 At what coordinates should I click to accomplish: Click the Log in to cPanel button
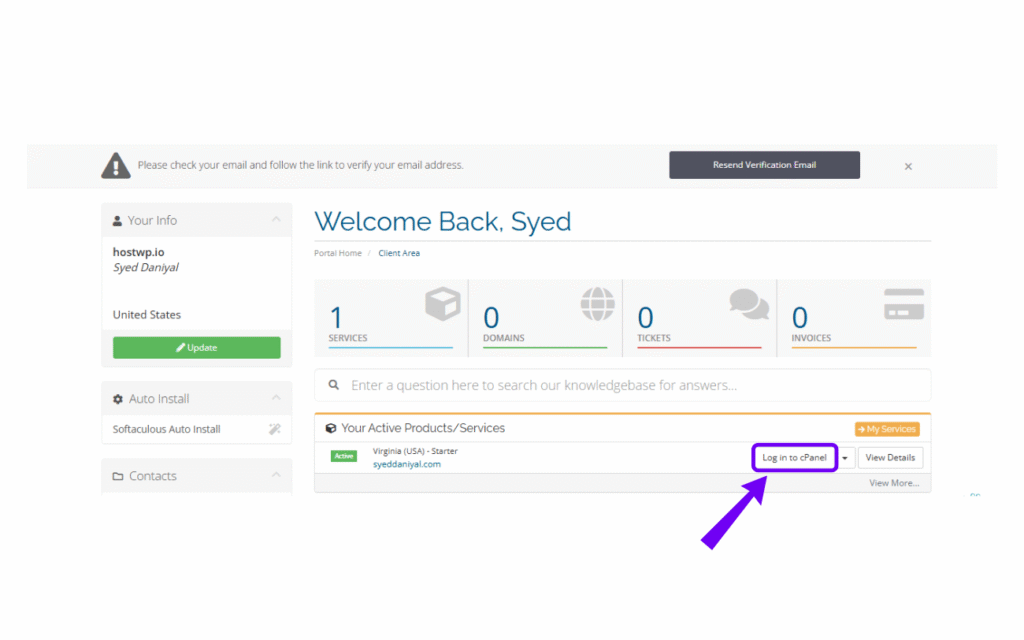point(794,457)
